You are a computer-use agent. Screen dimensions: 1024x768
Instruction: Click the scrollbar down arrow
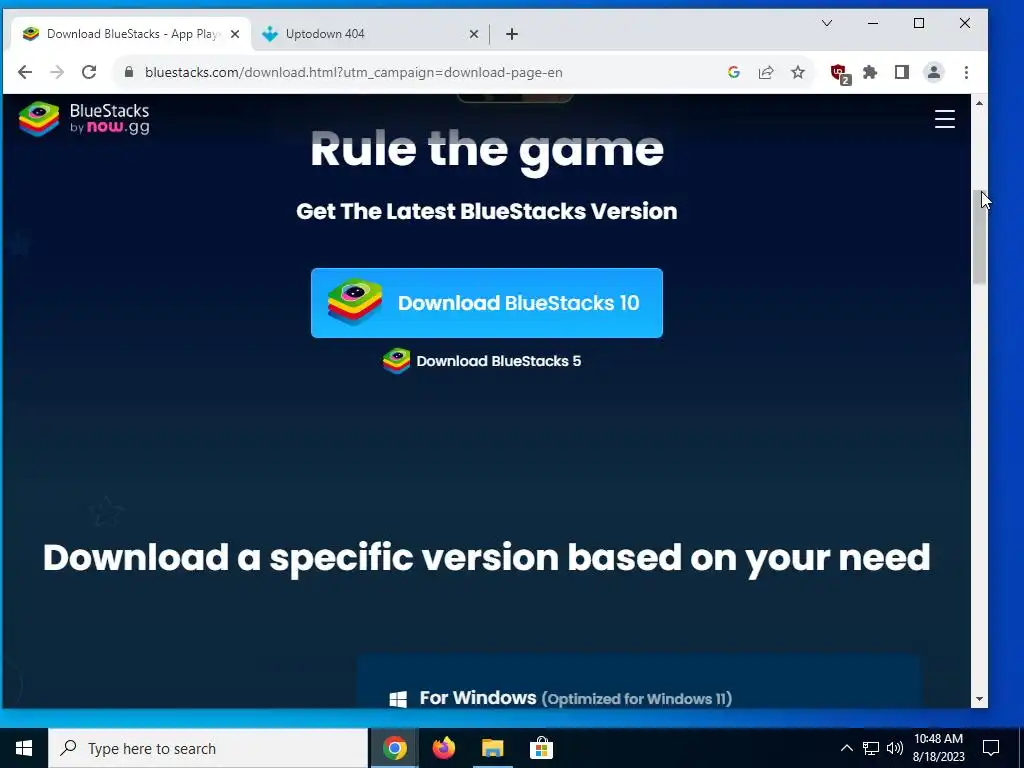coord(979,699)
